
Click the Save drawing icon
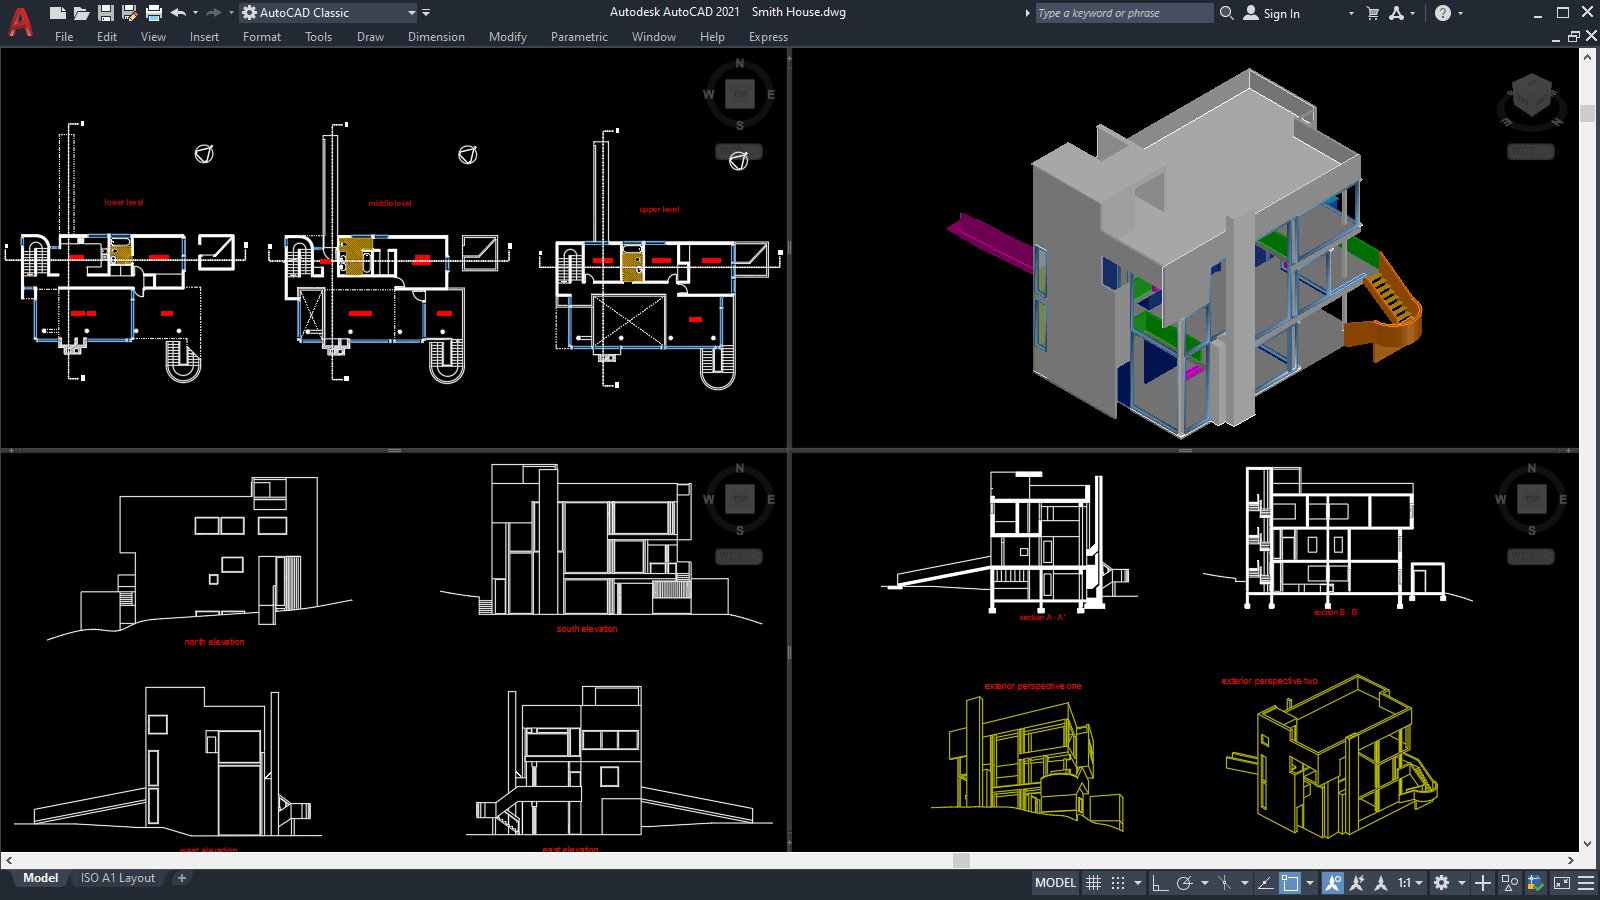pyautogui.click(x=104, y=12)
